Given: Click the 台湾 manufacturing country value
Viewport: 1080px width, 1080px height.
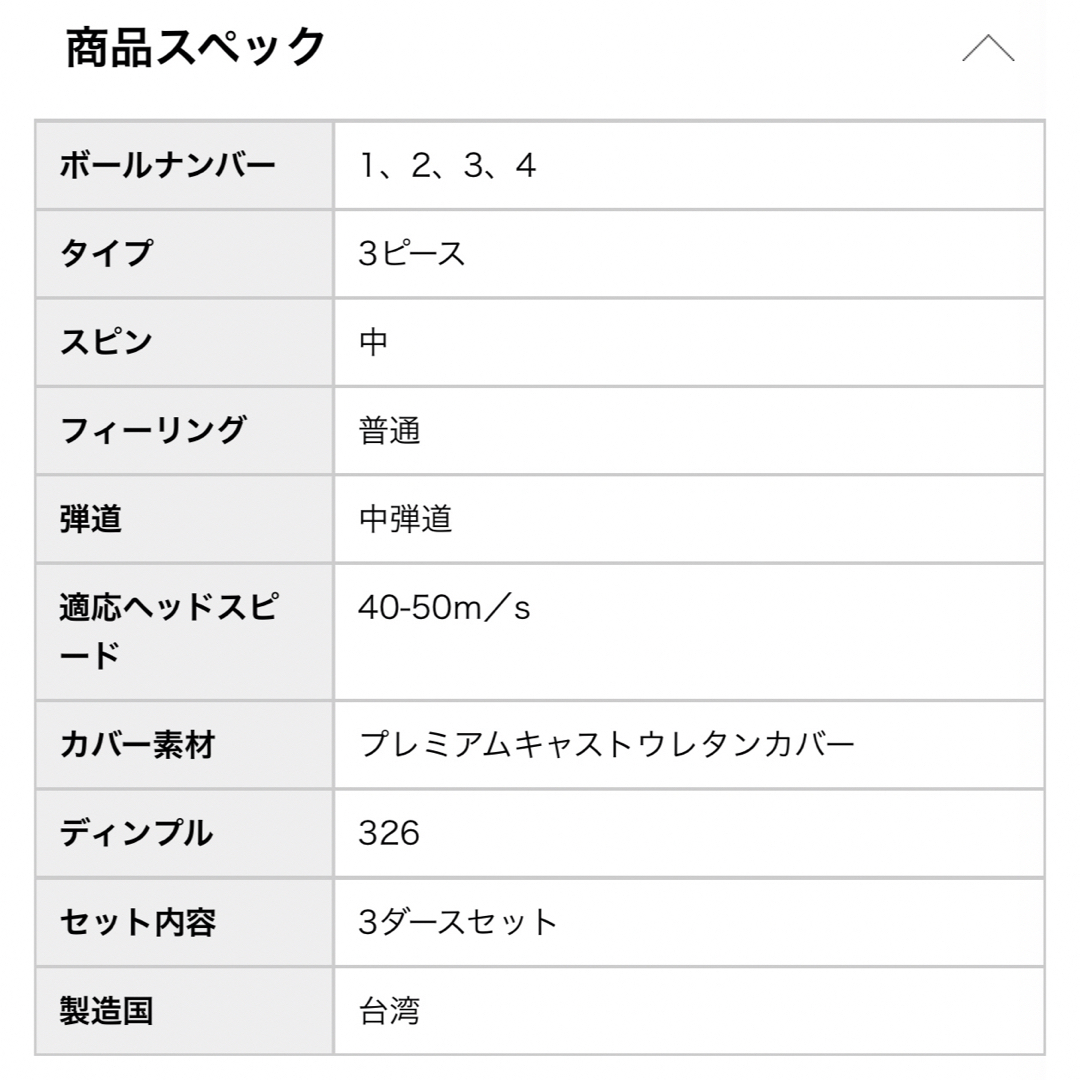Looking at the screenshot, I should point(389,1011).
